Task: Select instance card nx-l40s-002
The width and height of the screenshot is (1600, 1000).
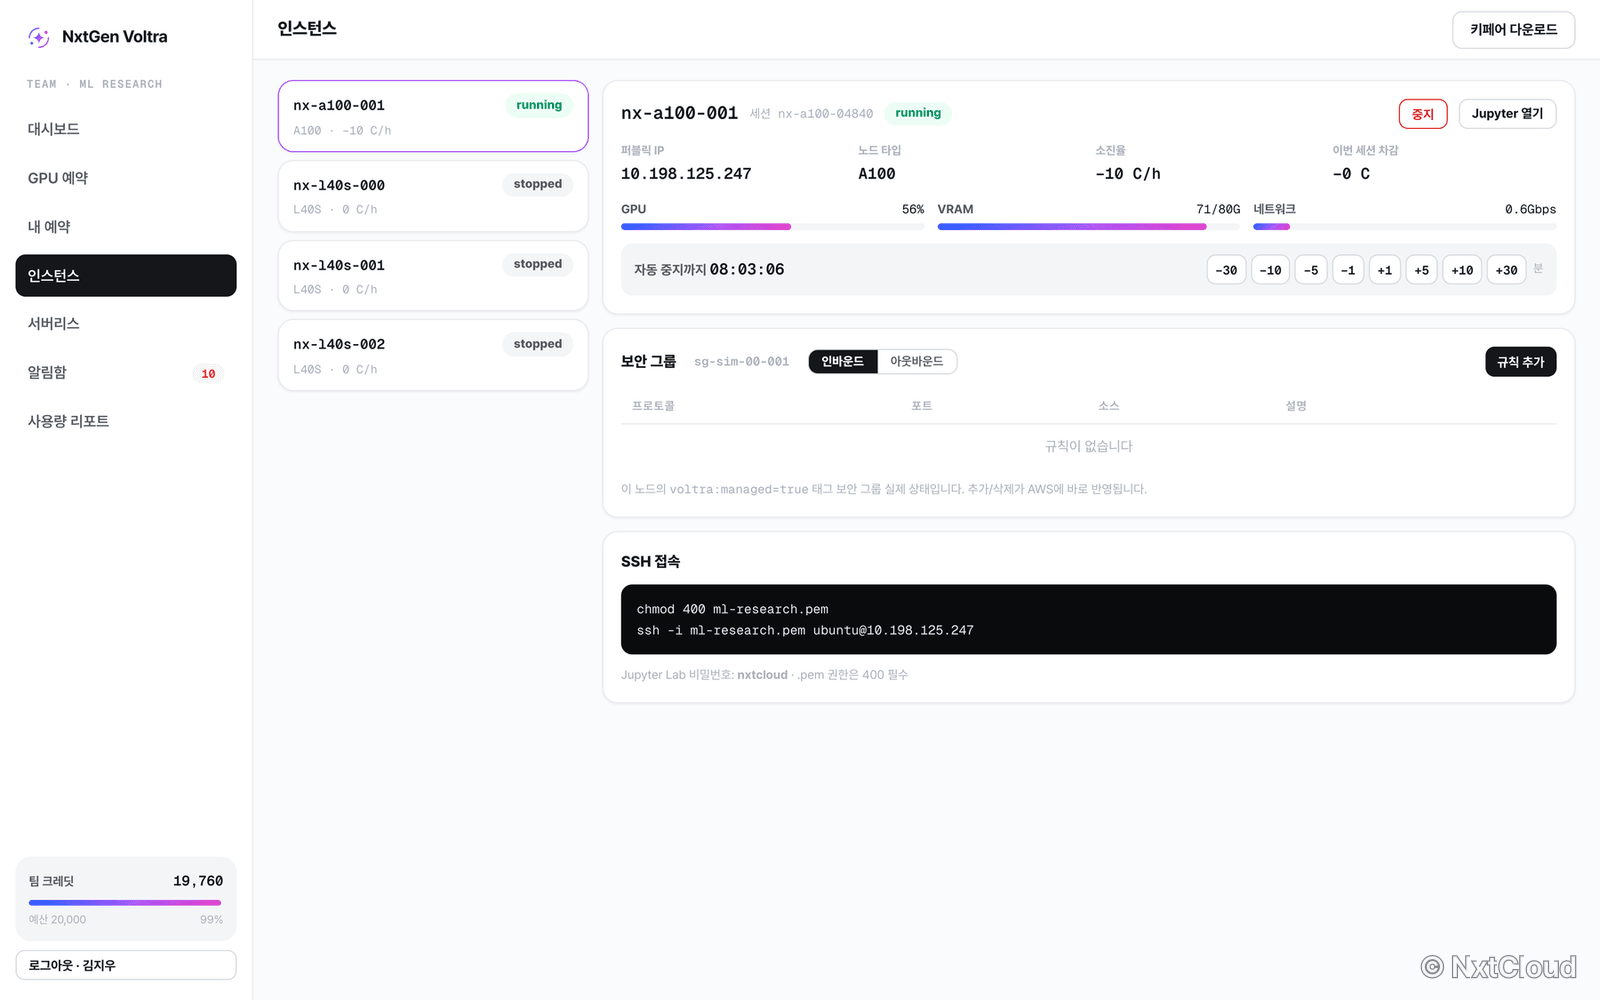Action: coord(433,355)
